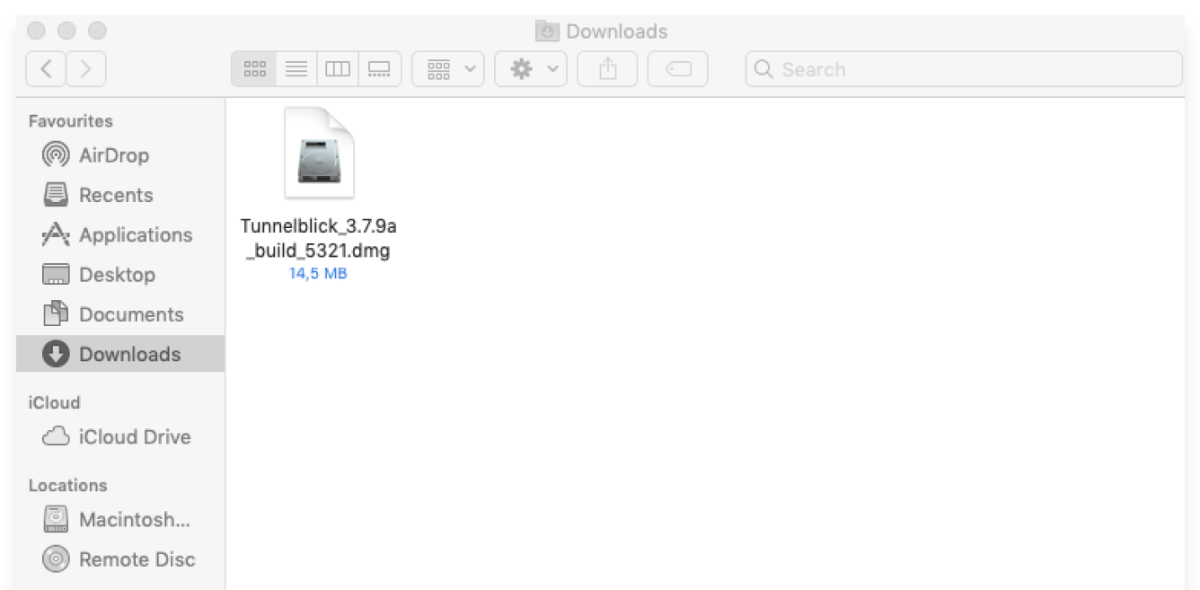Go back with the left chevron button
The image size is (1200, 590).
click(46, 69)
